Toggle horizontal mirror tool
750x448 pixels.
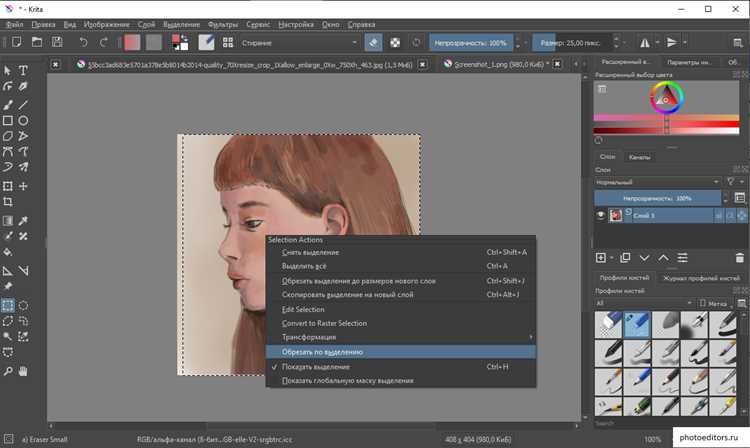(645, 43)
